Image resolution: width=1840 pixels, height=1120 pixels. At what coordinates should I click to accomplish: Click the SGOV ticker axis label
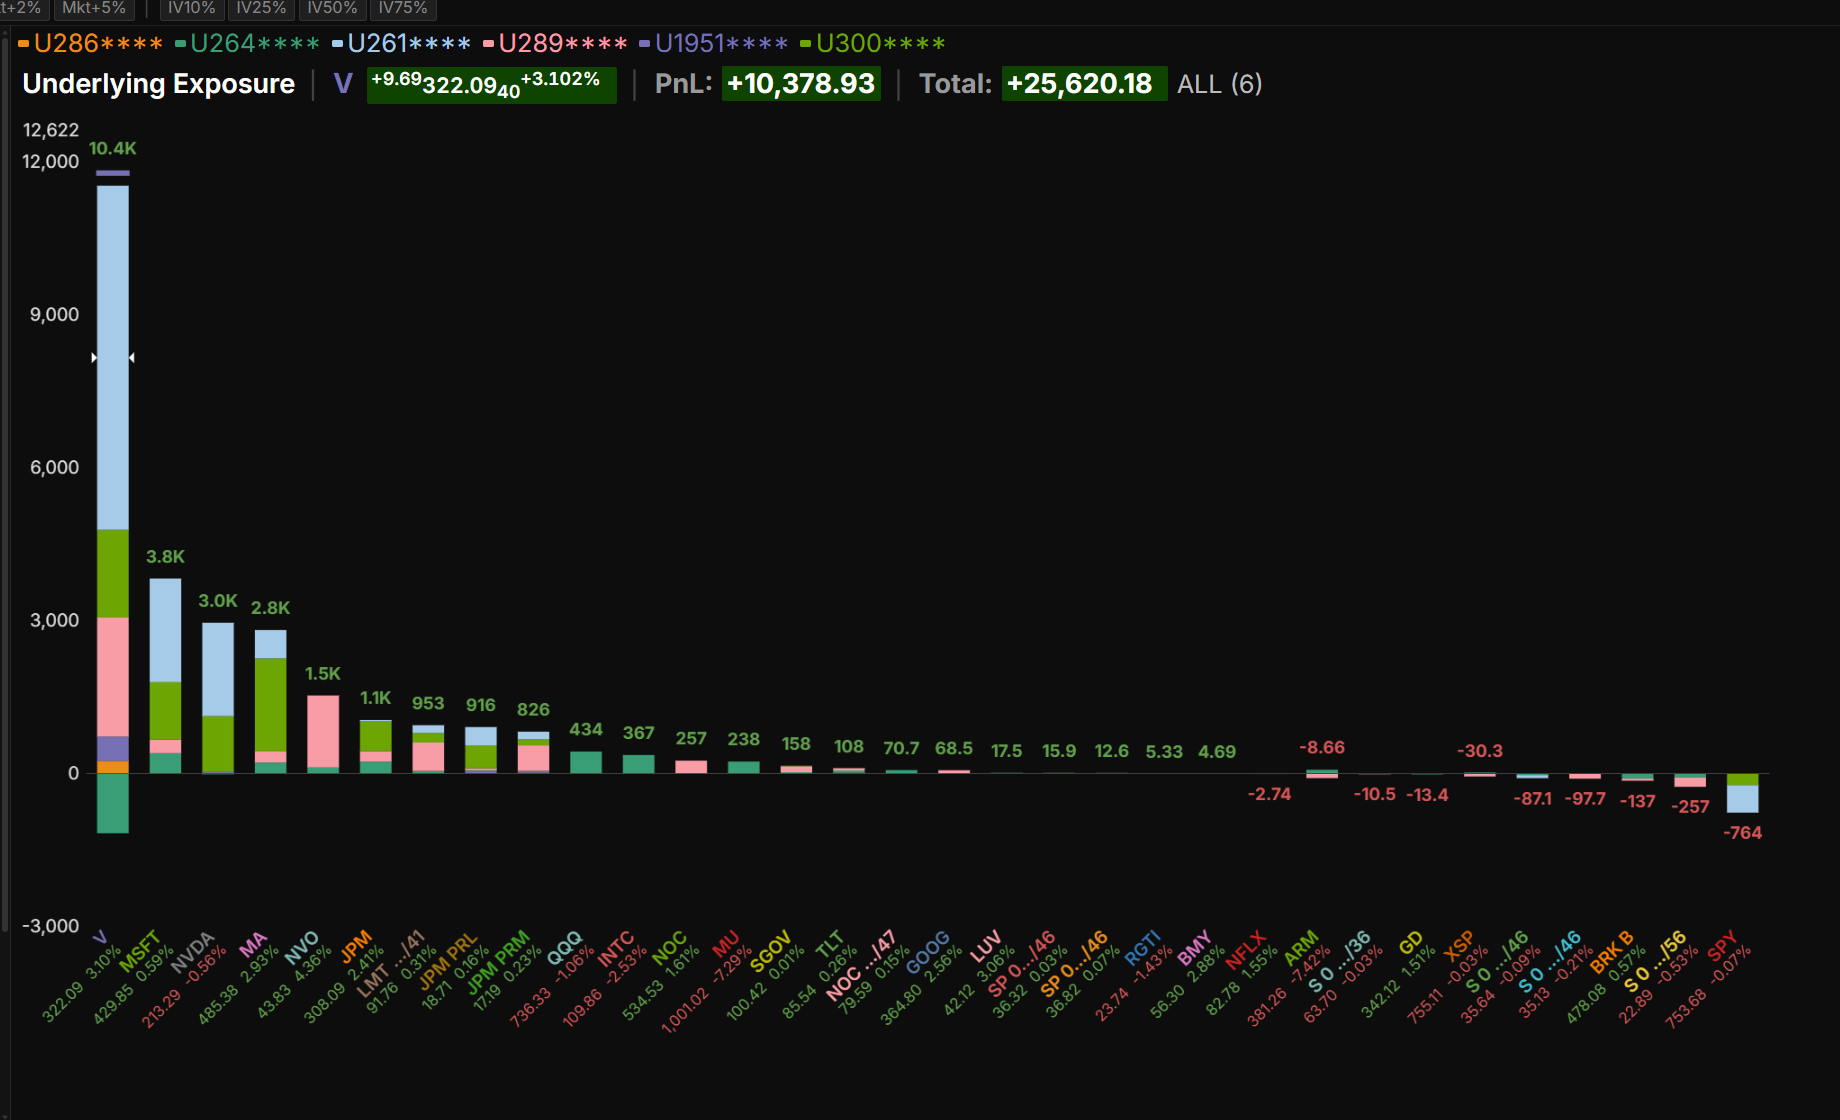coord(770,951)
